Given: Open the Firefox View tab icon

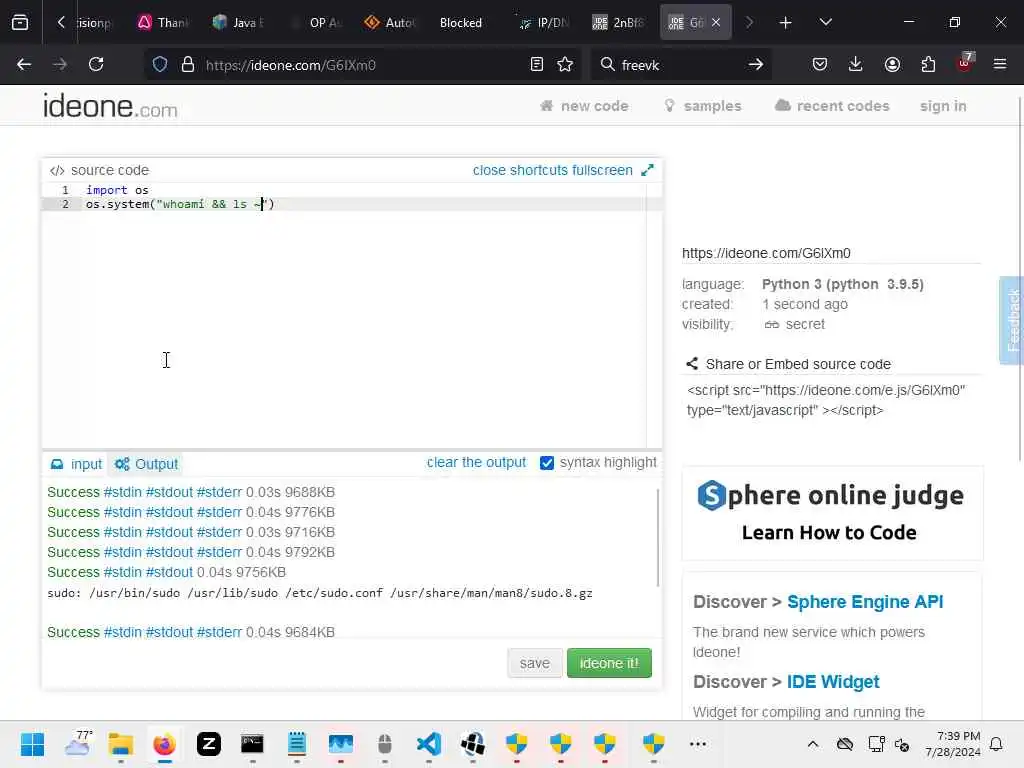Looking at the screenshot, I should (x=20, y=22).
